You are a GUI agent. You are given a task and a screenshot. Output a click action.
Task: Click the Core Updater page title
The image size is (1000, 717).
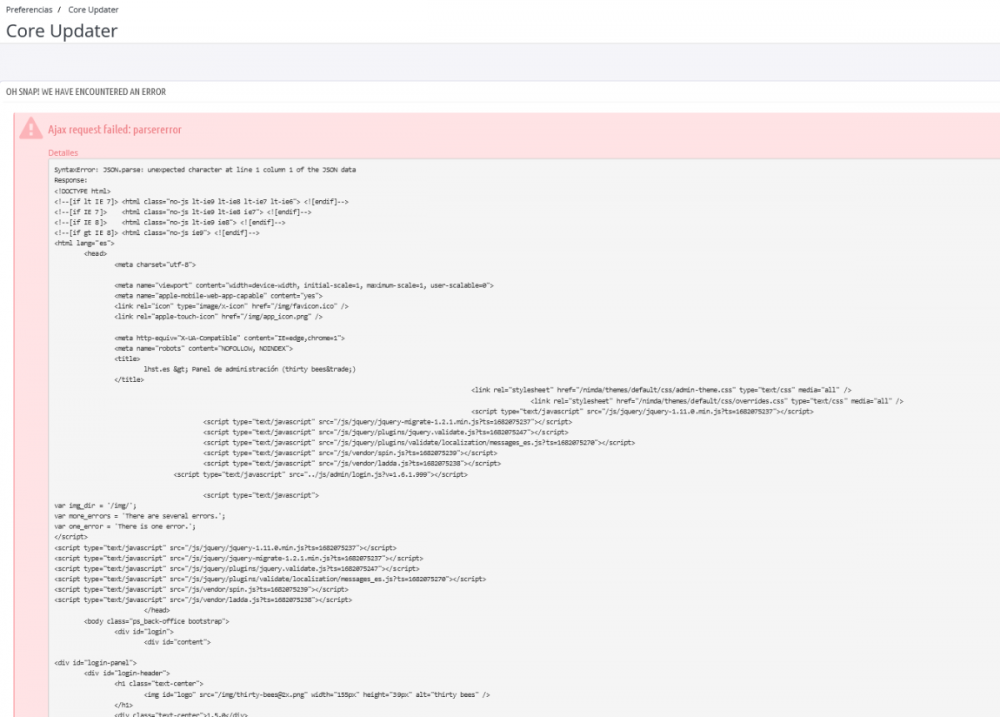click(x=62, y=31)
